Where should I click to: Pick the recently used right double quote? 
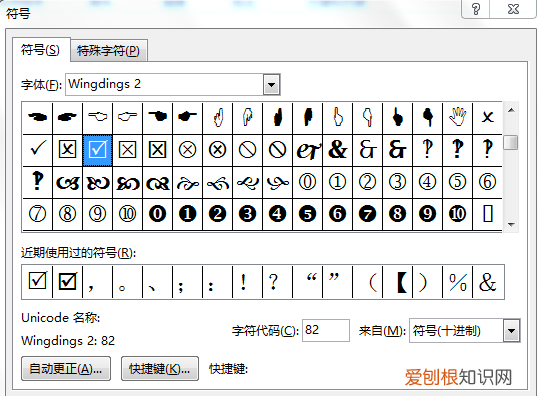coord(338,282)
